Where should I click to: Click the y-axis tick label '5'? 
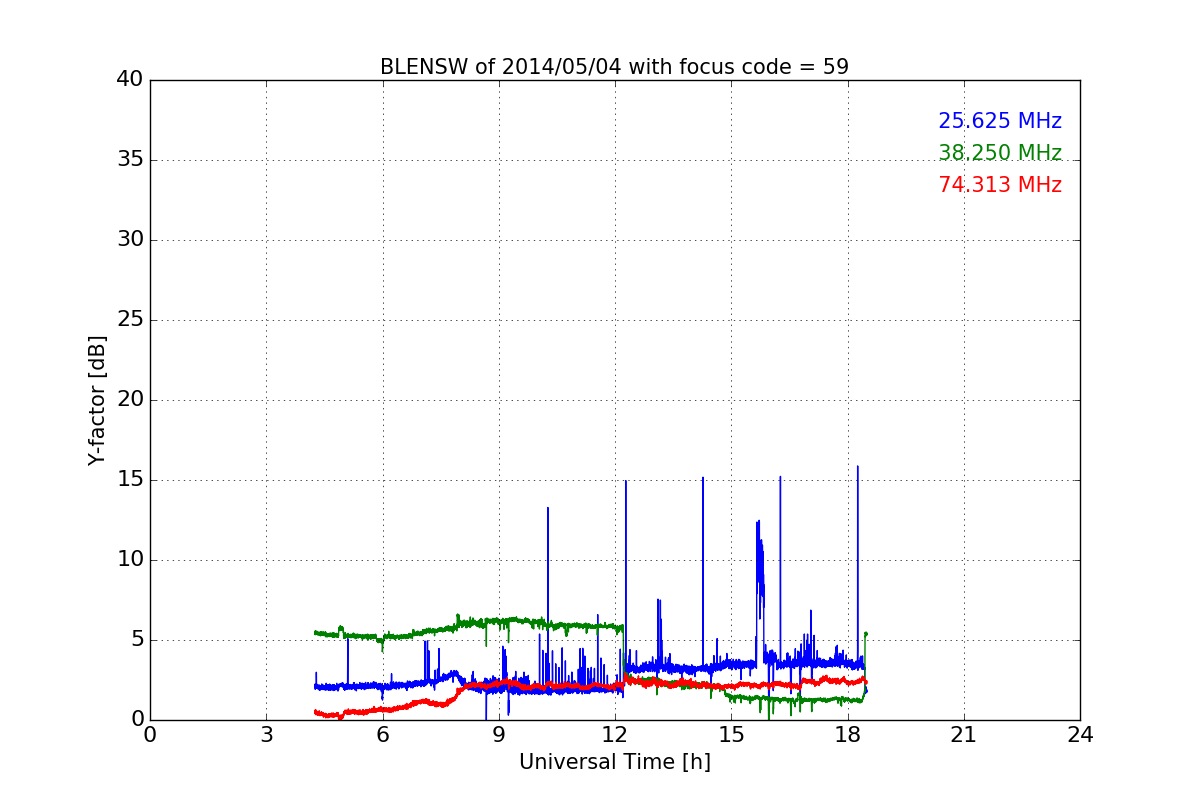coord(136,640)
